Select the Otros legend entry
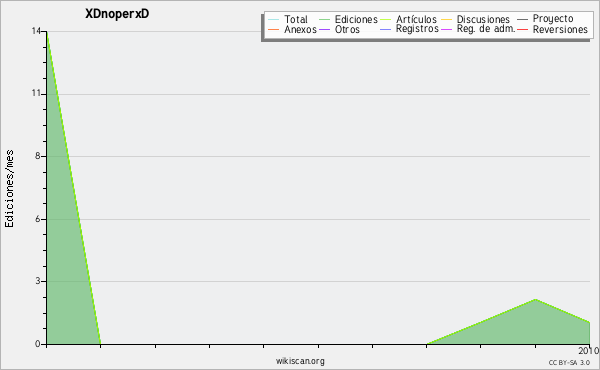Viewport: 600px width, 370px height. tap(347, 29)
